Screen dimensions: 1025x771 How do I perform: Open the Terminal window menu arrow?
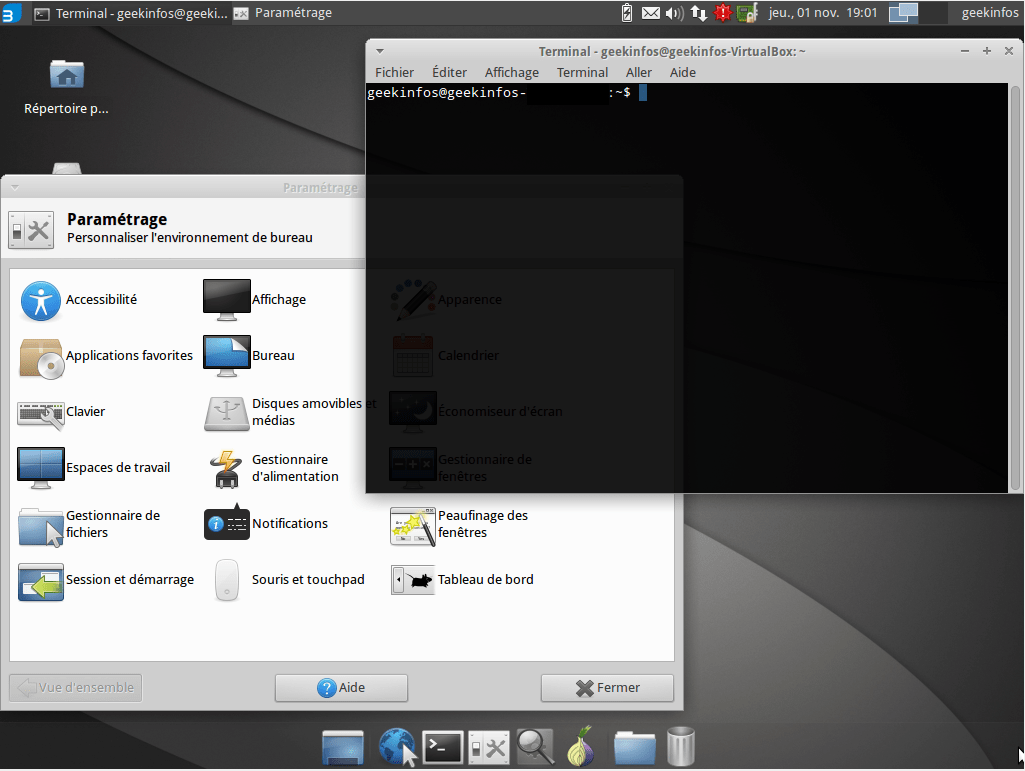coord(380,51)
